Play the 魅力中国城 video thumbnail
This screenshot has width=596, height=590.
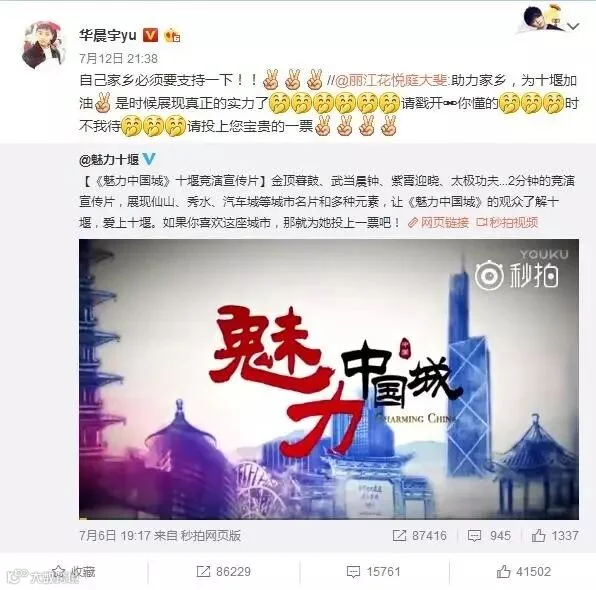coord(329,379)
